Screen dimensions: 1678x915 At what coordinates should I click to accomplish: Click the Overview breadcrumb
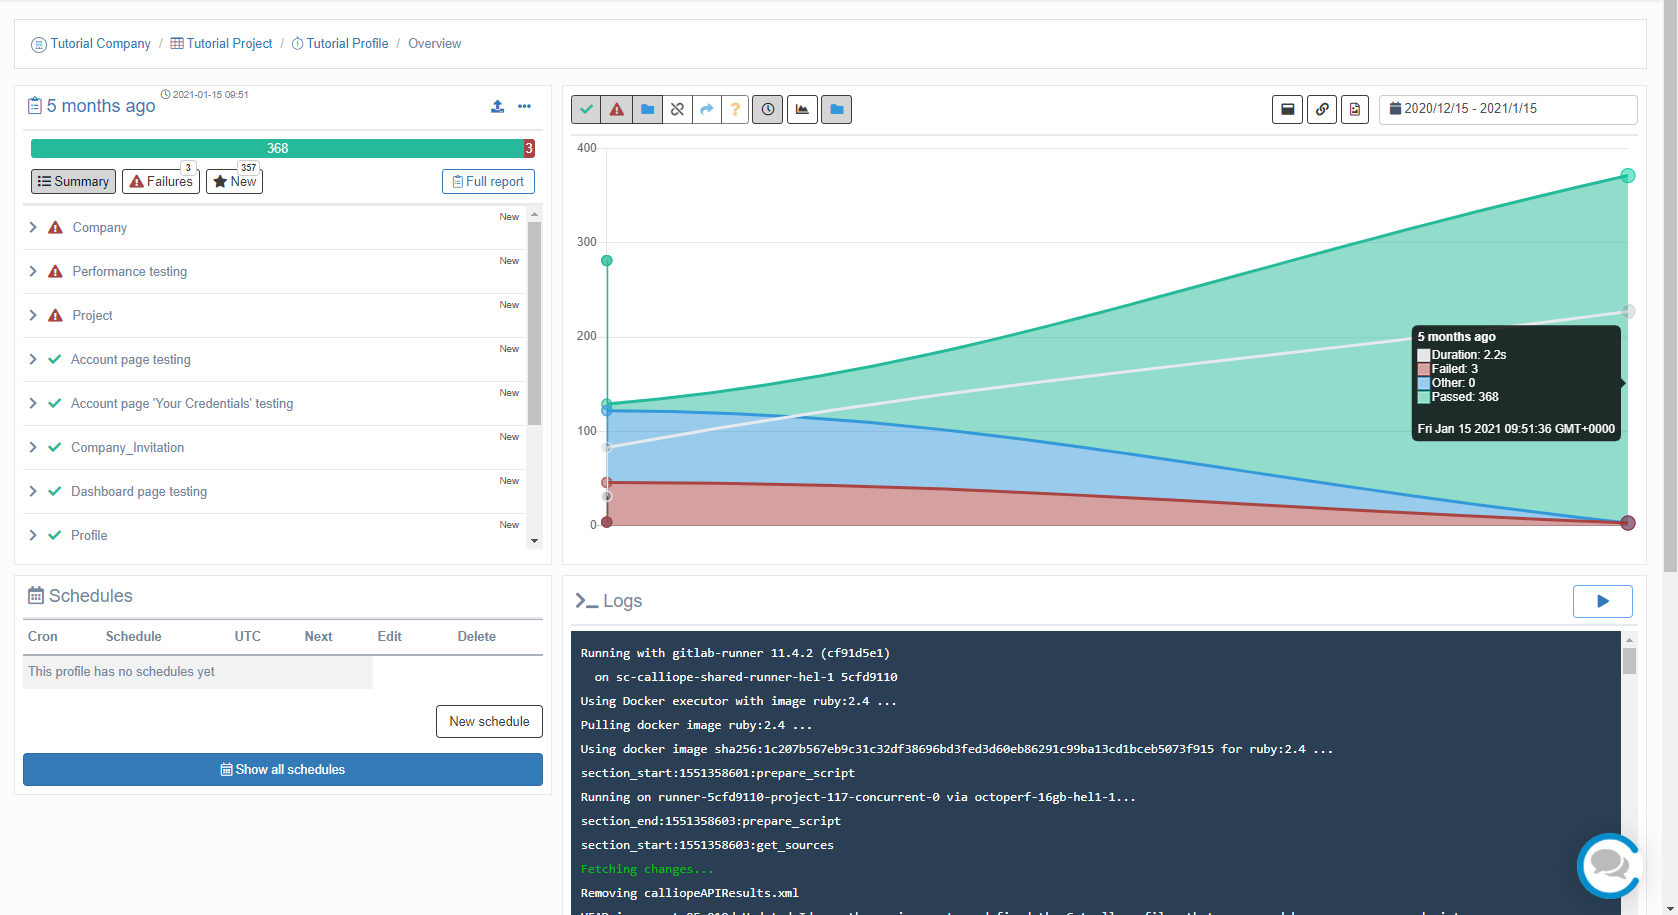pyautogui.click(x=435, y=44)
